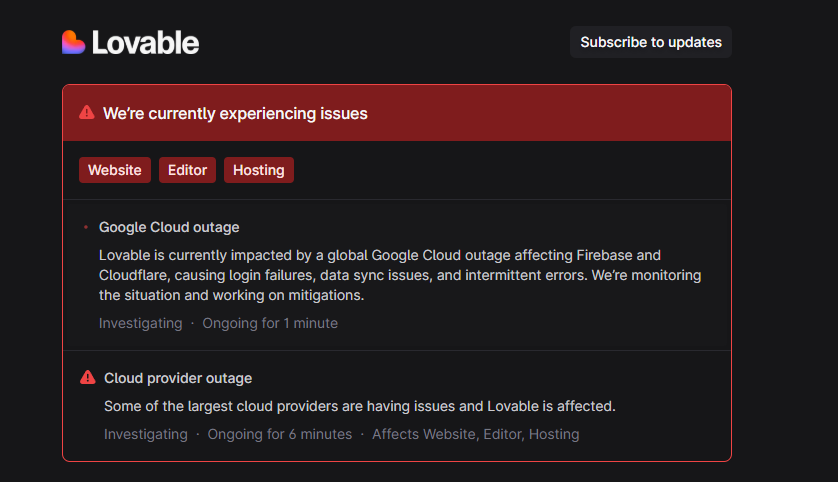Click the red dot beside Google Cloud outage
838x482 pixels.
tap(86, 227)
